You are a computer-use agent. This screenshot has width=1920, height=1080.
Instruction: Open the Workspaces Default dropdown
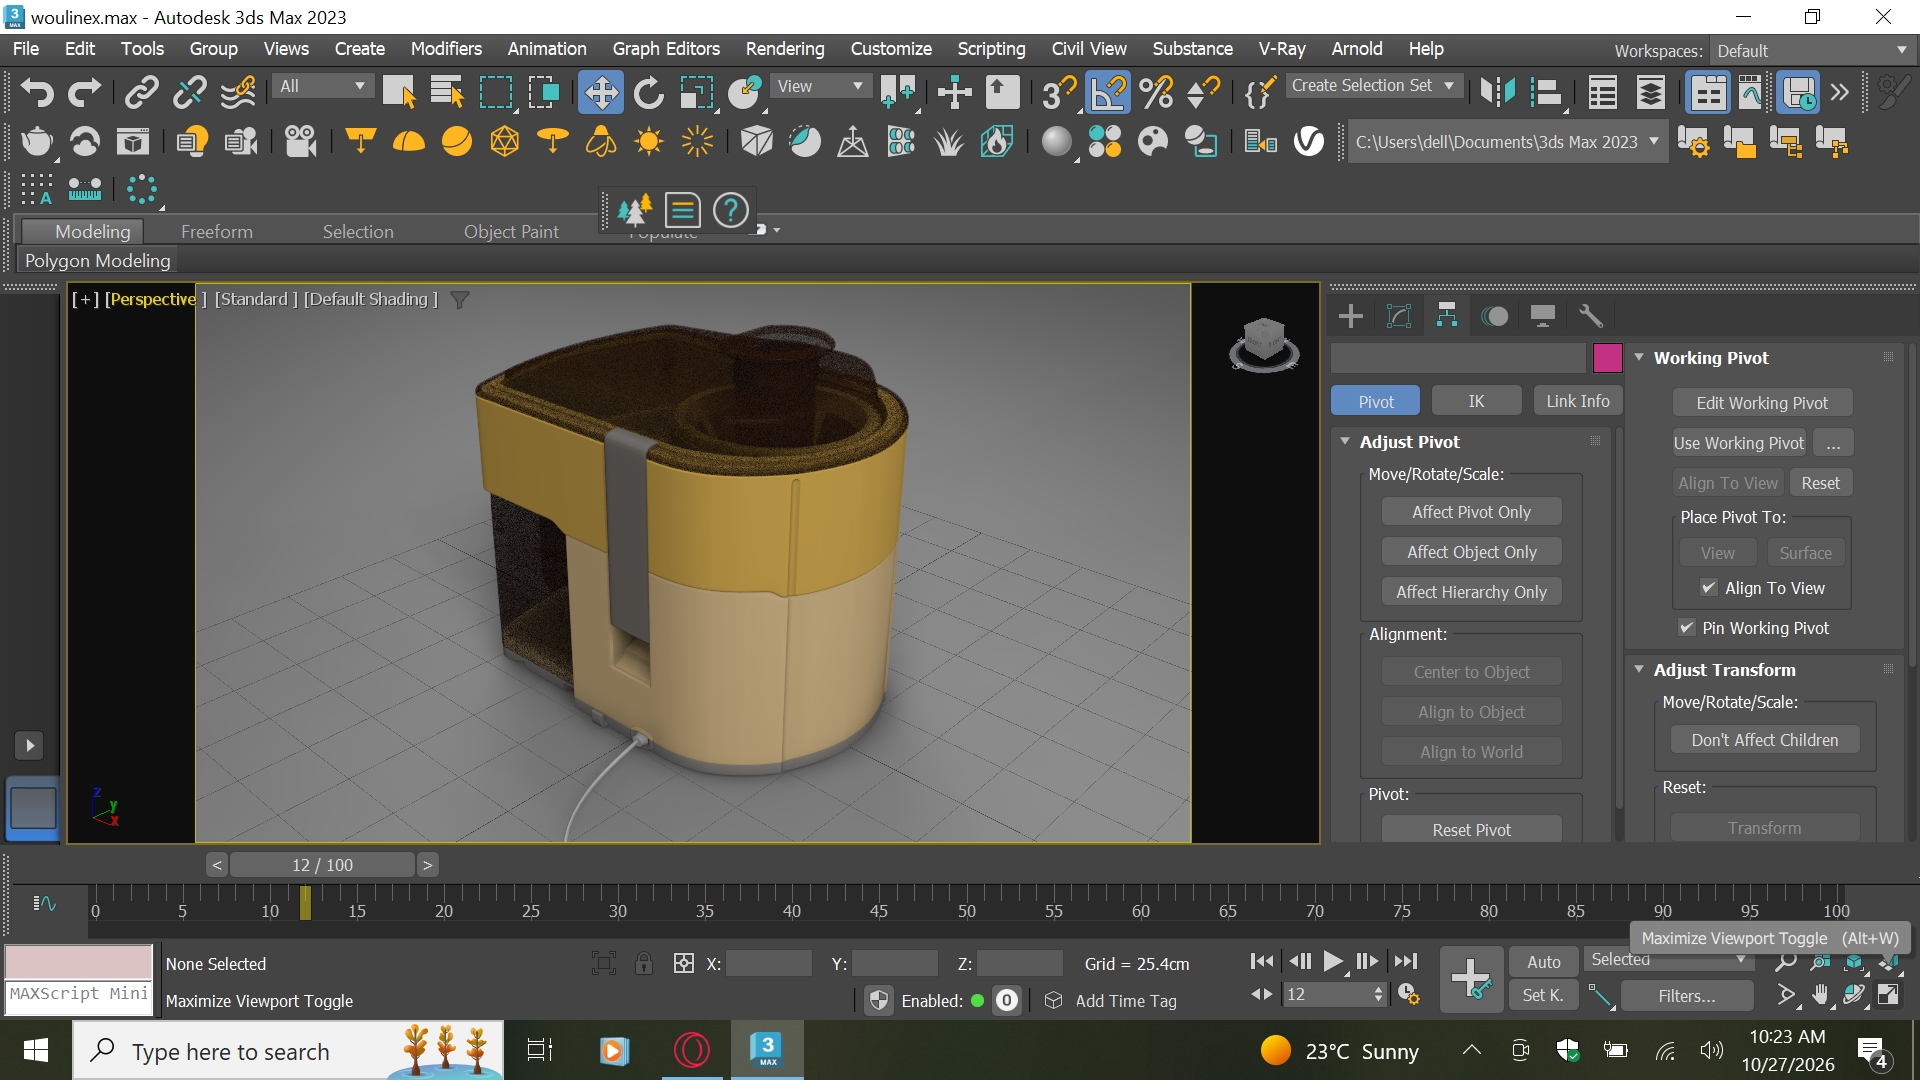[1811, 50]
